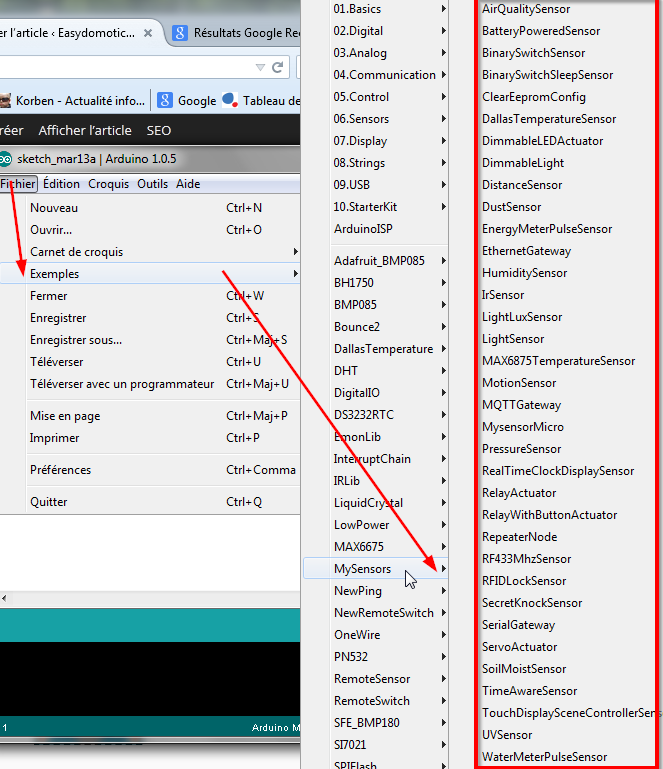Open the Fichier menu
Viewport: 663px width, 769px height.
coord(18,184)
